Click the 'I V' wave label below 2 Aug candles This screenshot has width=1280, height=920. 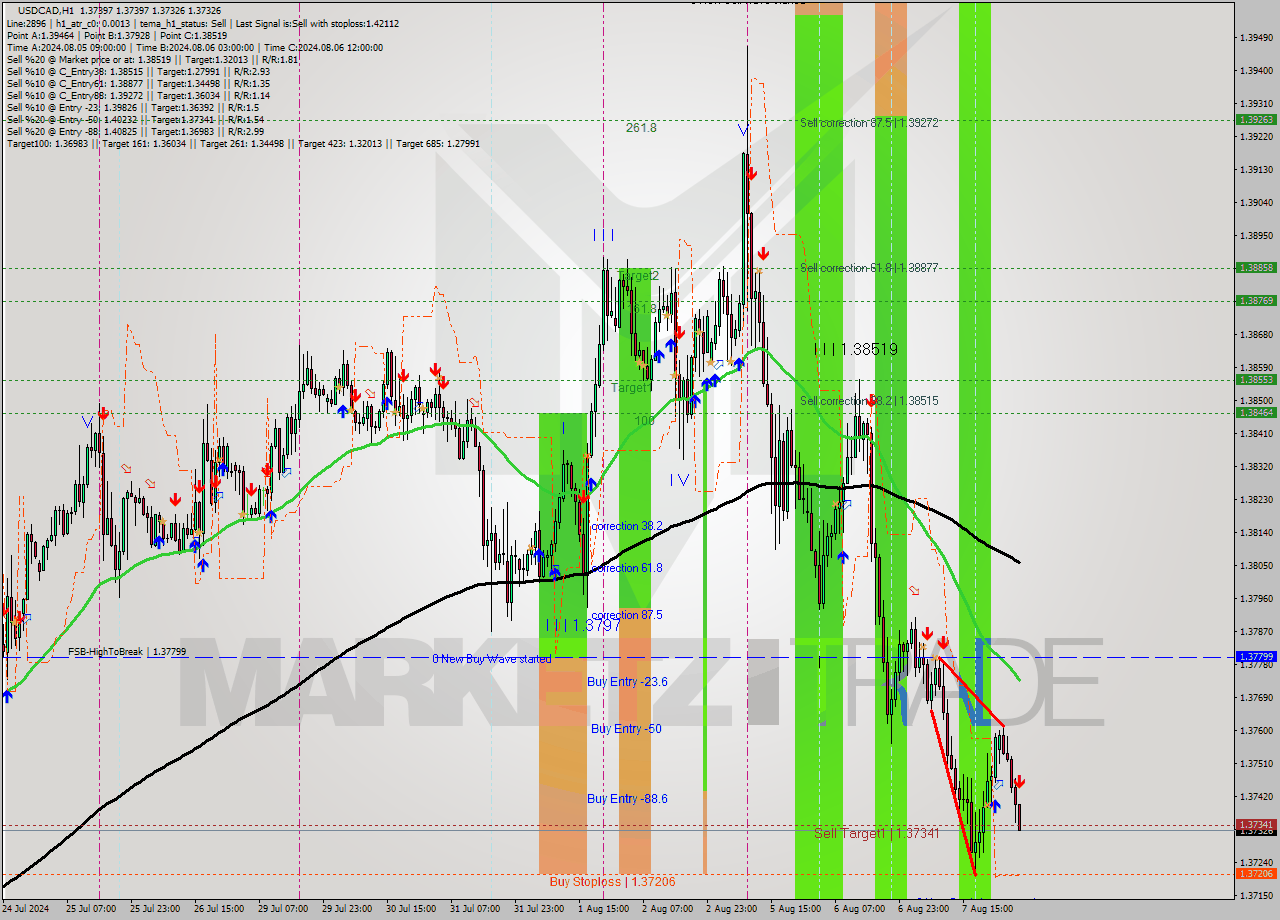(678, 480)
